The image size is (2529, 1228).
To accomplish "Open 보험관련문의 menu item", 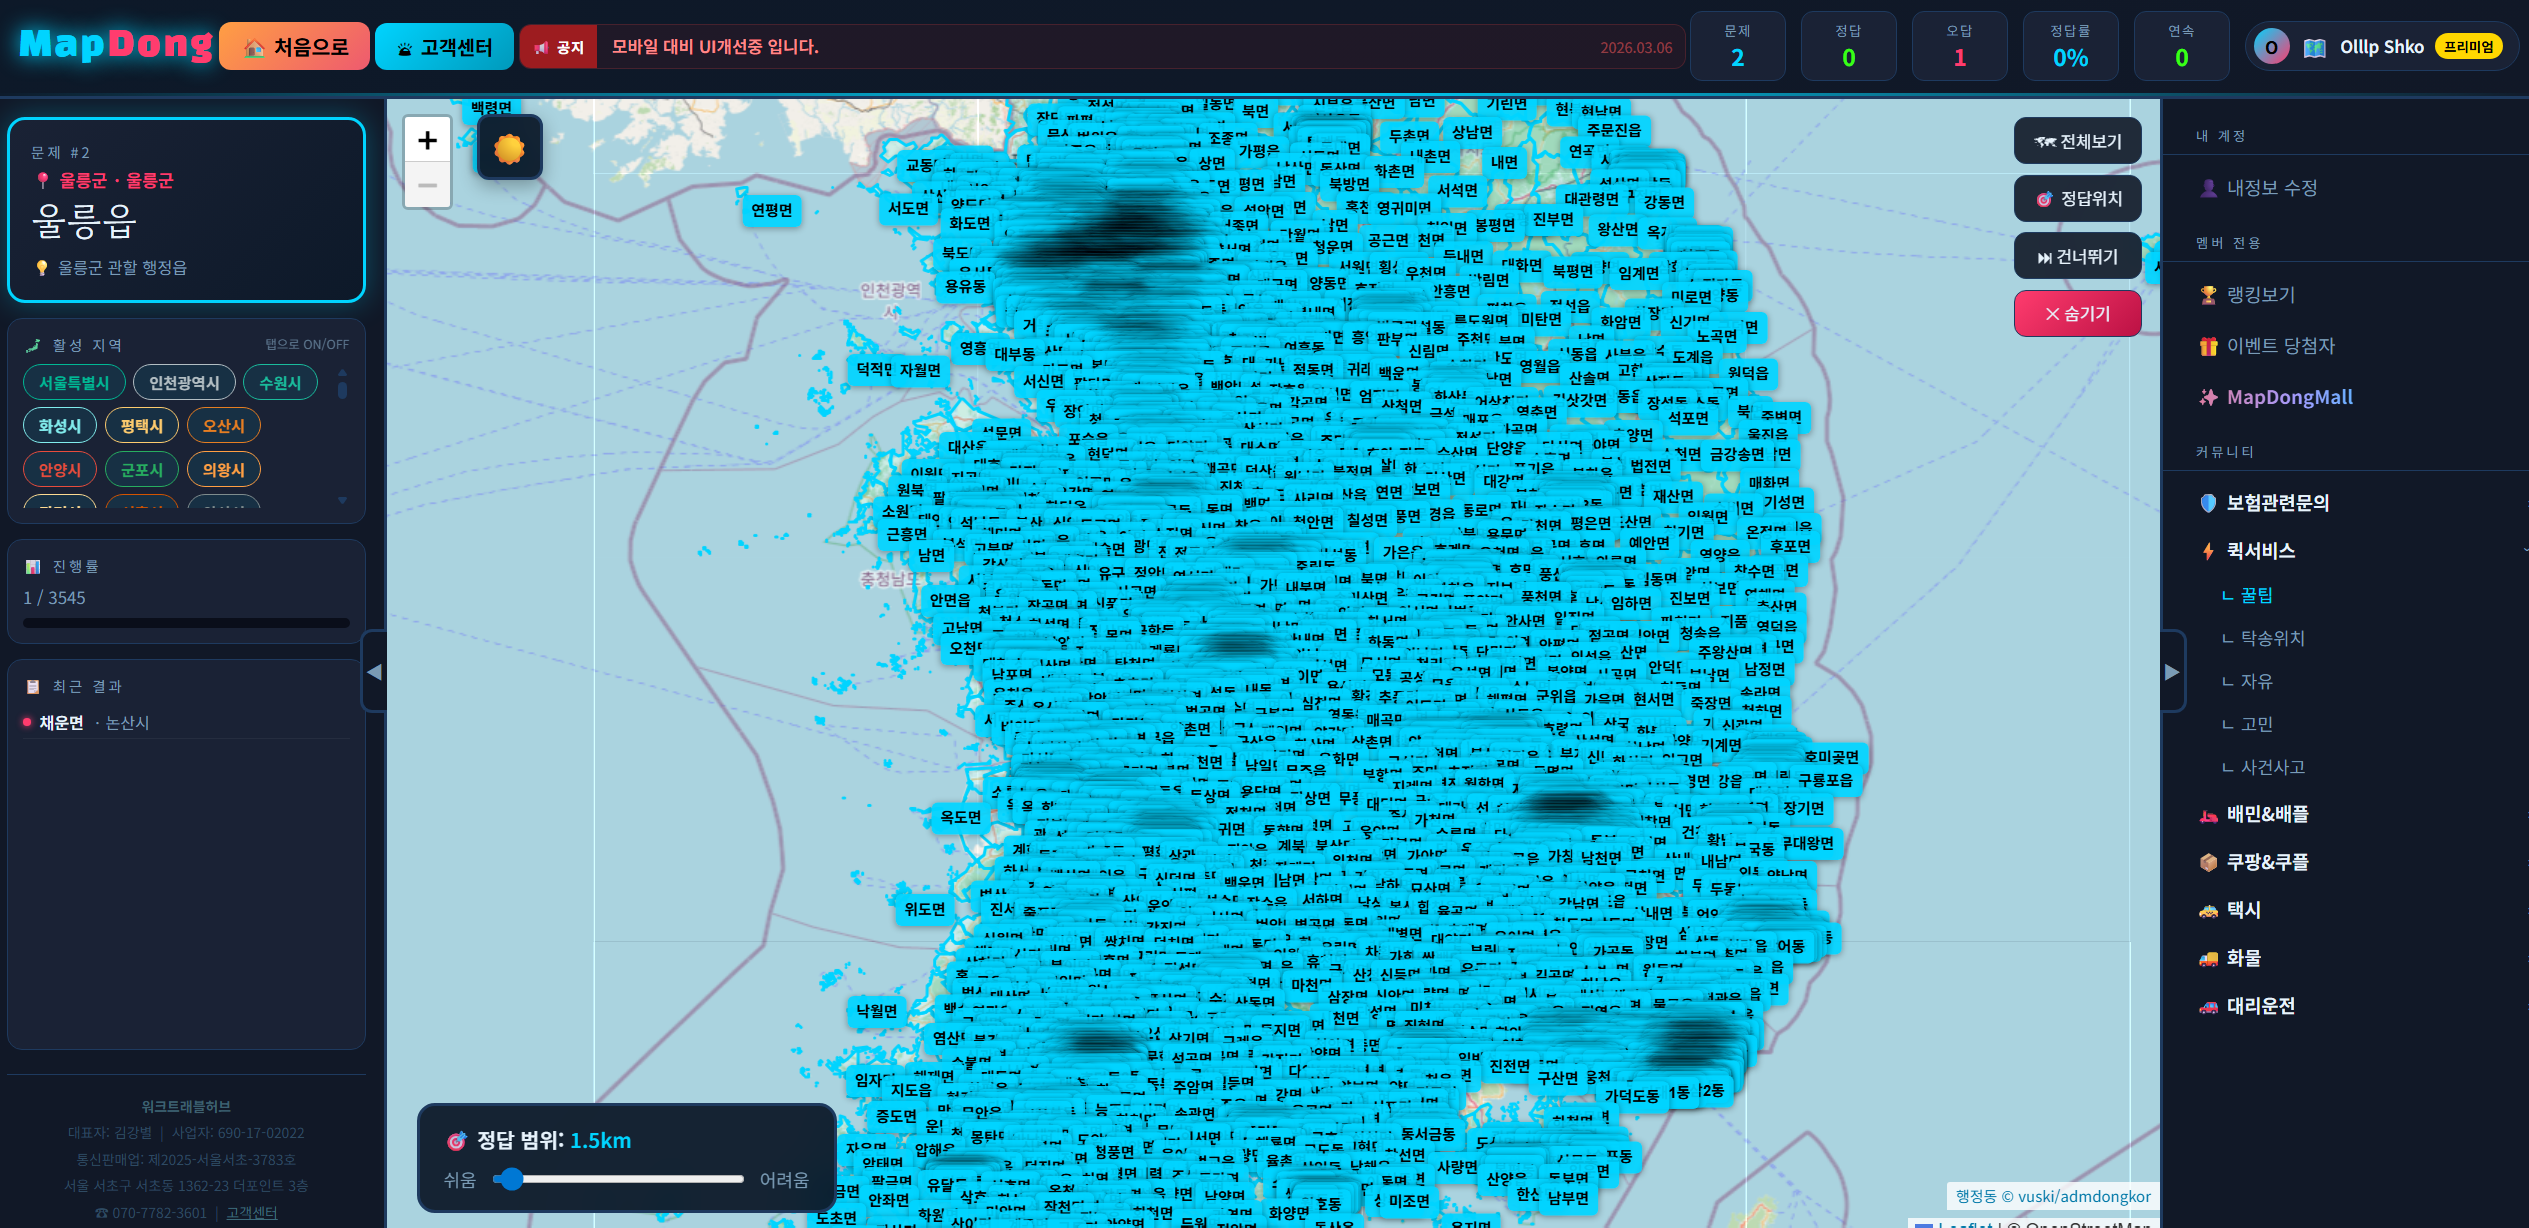I will click(x=2277, y=503).
